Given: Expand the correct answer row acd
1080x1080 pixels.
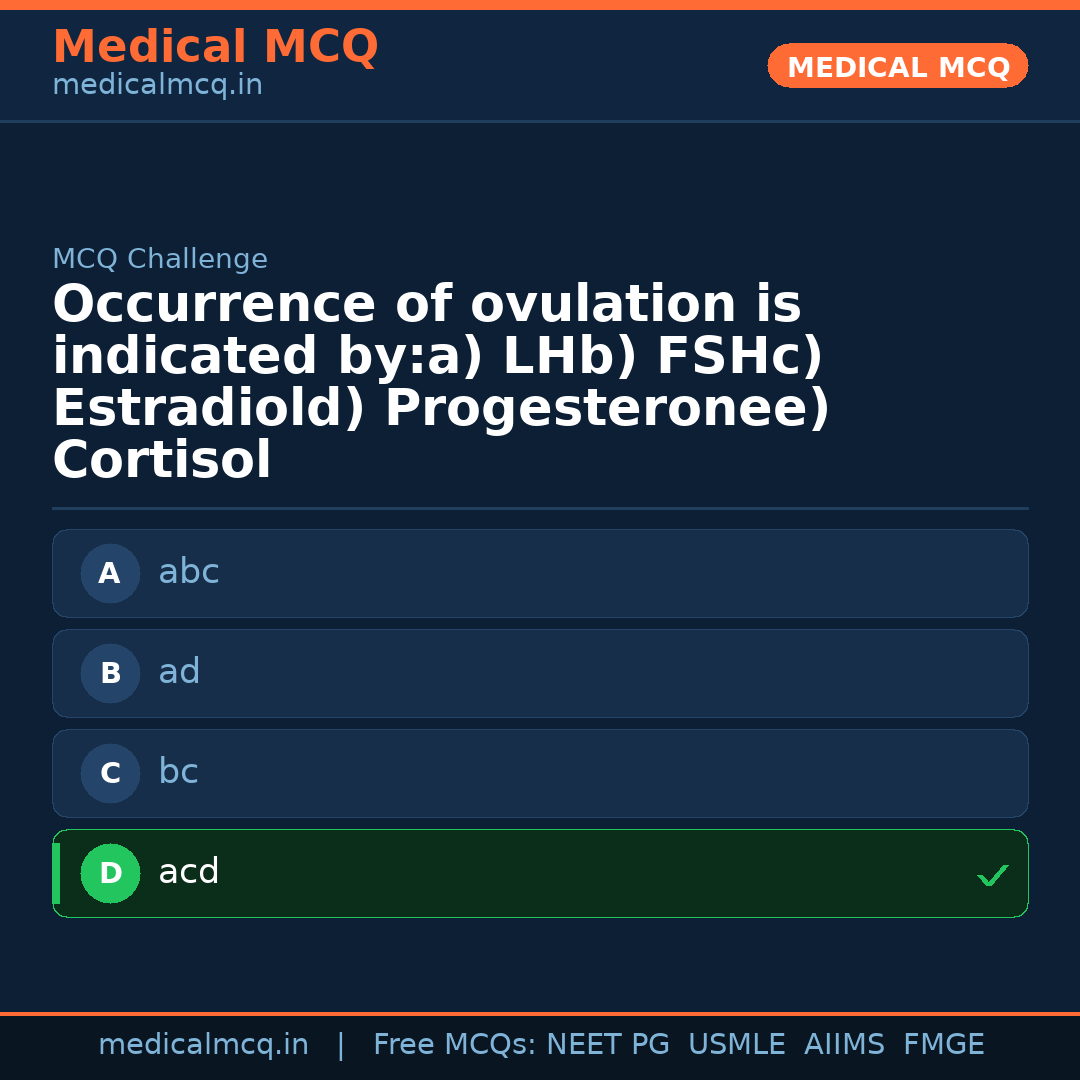Looking at the screenshot, I should 540,873.
